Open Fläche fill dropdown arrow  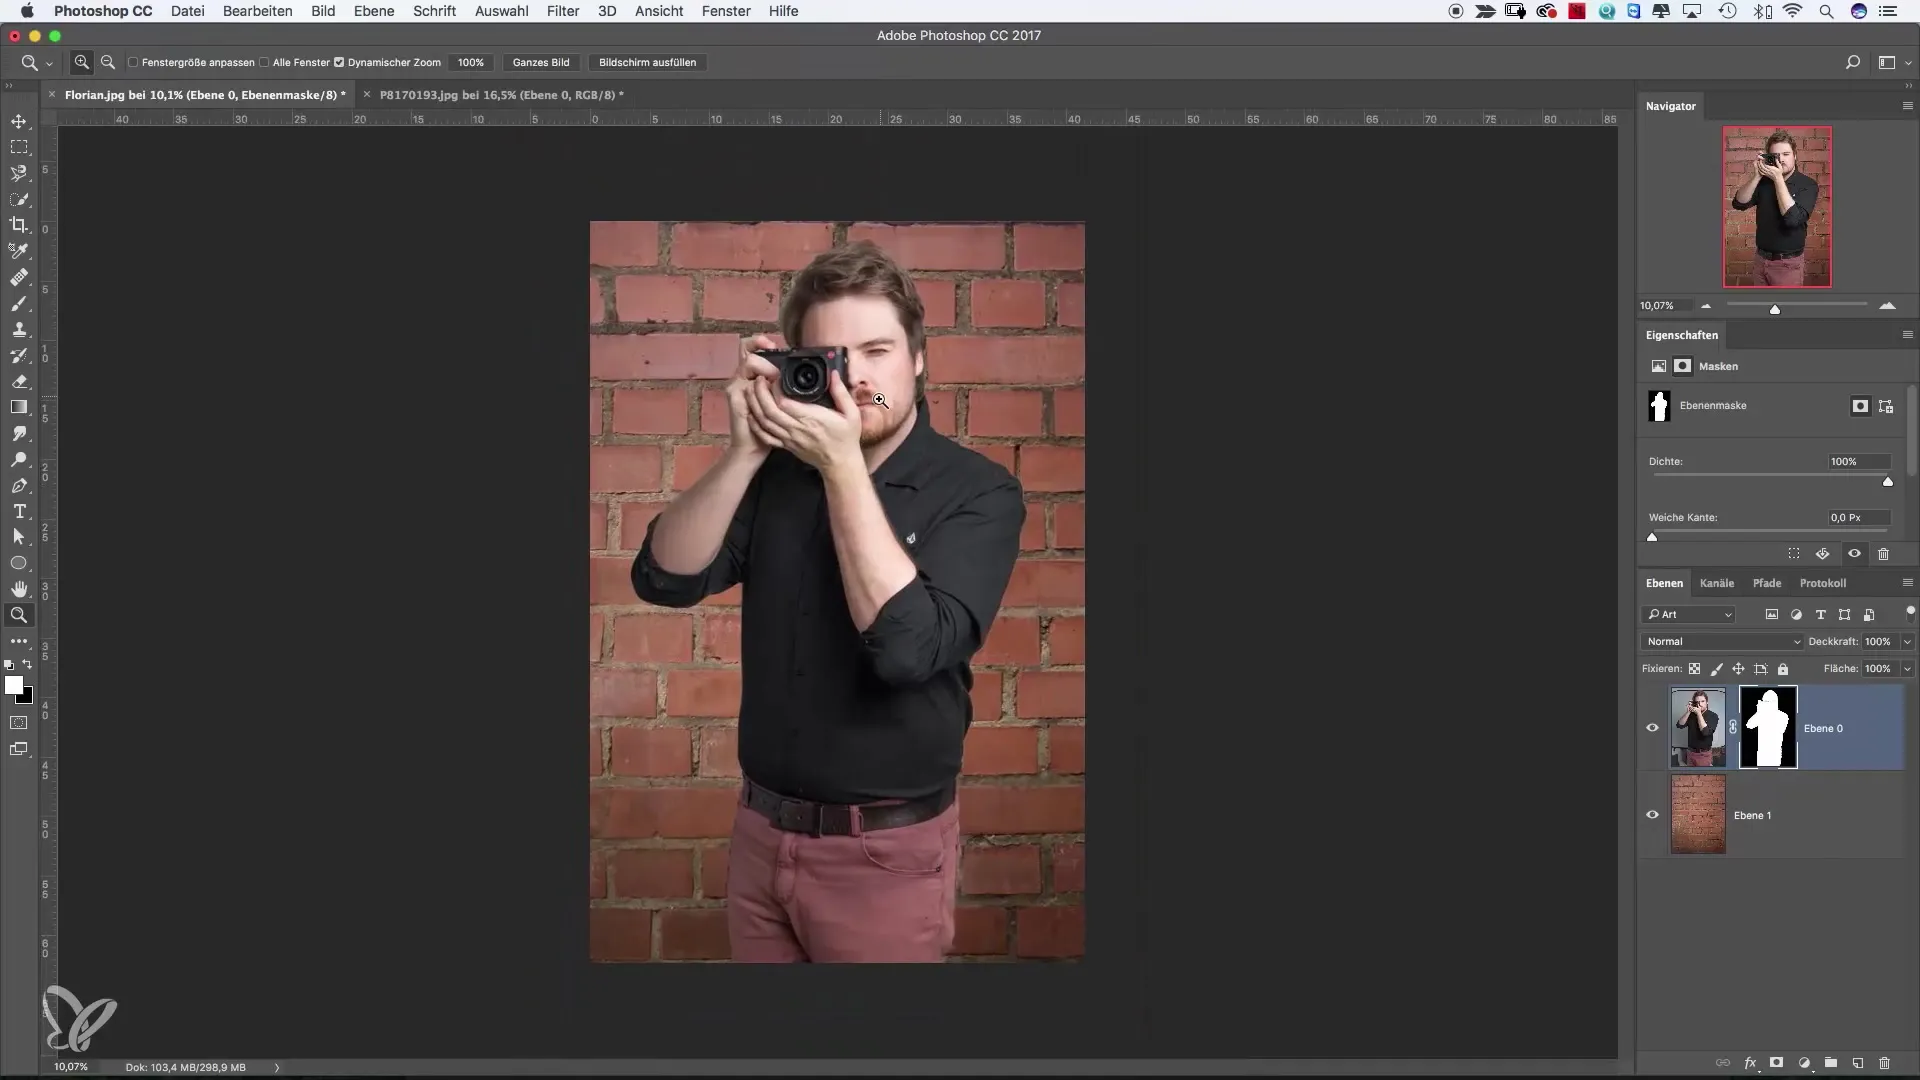pos(1907,669)
